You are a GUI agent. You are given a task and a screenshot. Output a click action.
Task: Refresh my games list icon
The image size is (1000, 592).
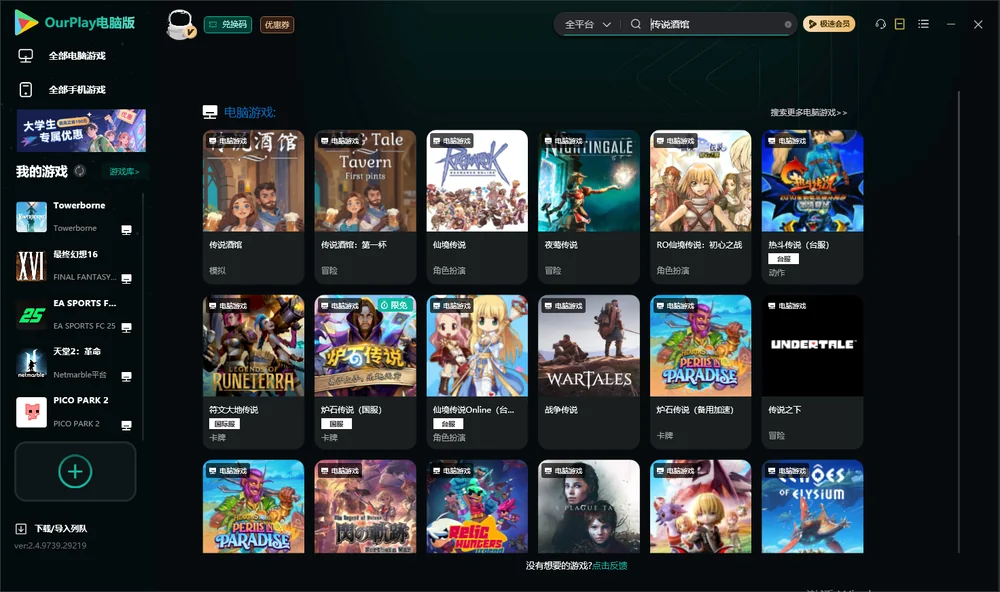(x=80, y=171)
